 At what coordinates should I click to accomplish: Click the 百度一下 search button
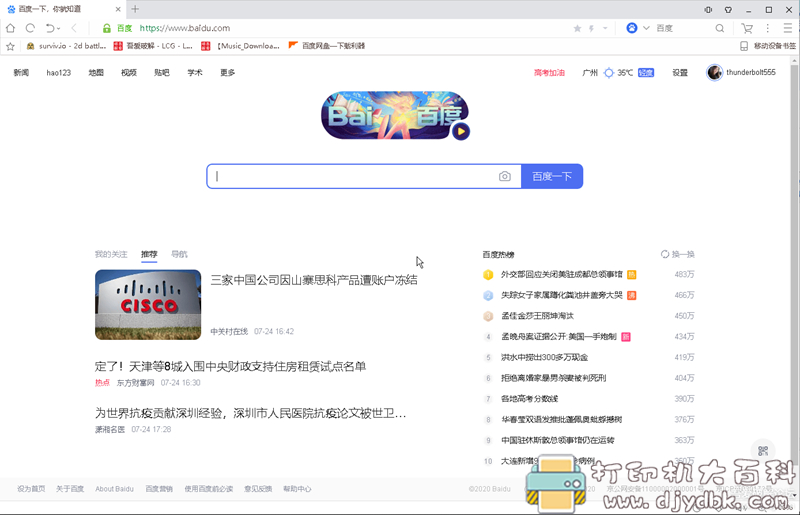click(x=552, y=176)
